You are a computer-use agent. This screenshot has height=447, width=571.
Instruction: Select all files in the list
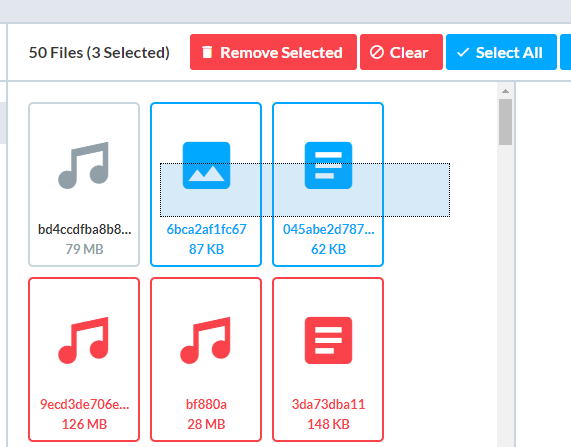501,52
